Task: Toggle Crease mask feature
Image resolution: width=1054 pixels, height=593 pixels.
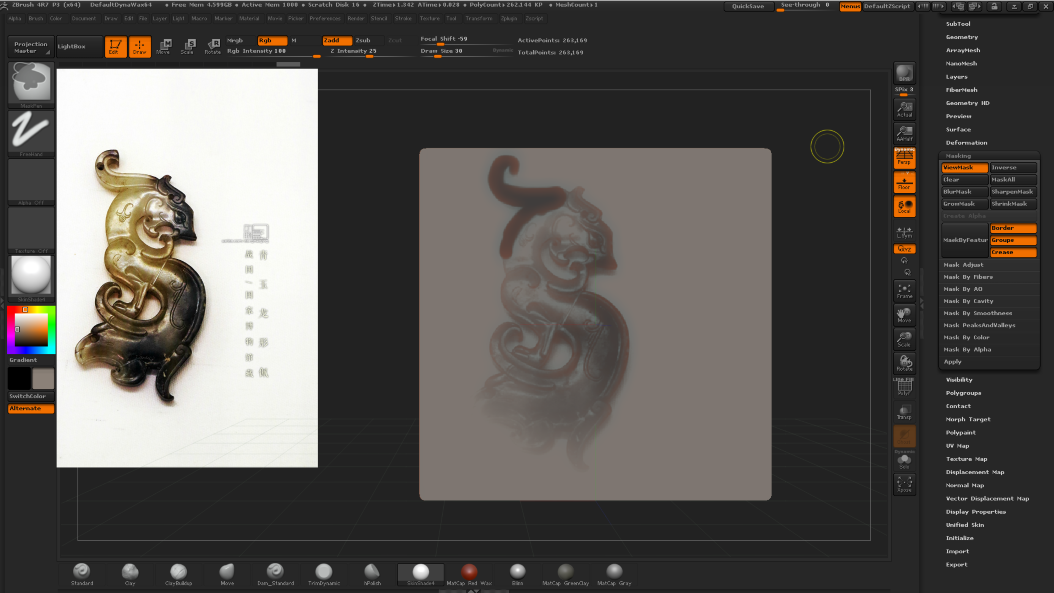Action: coord(1013,252)
